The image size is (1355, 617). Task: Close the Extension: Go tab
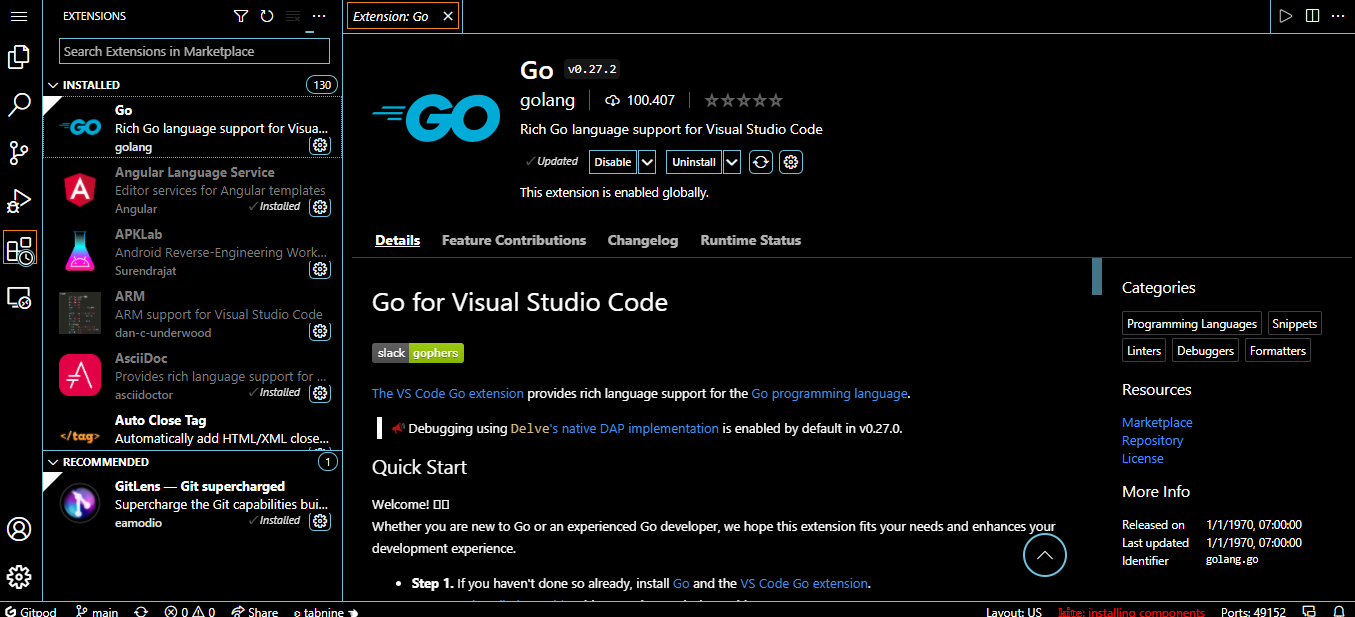447,16
